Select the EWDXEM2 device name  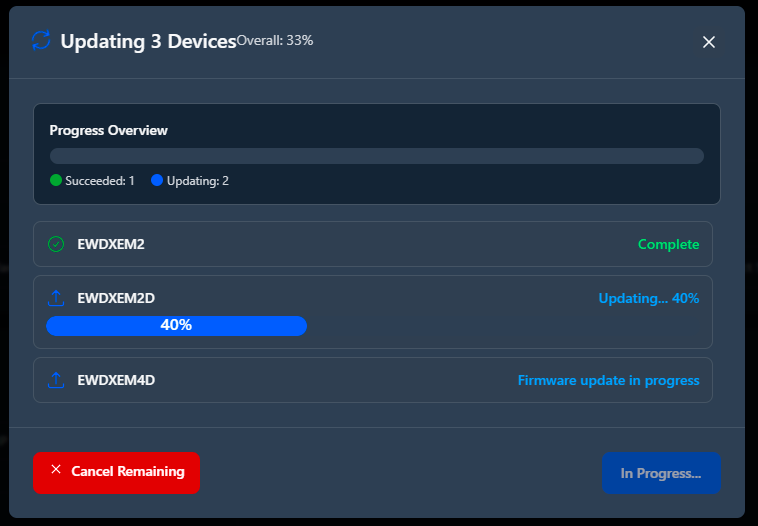point(111,244)
